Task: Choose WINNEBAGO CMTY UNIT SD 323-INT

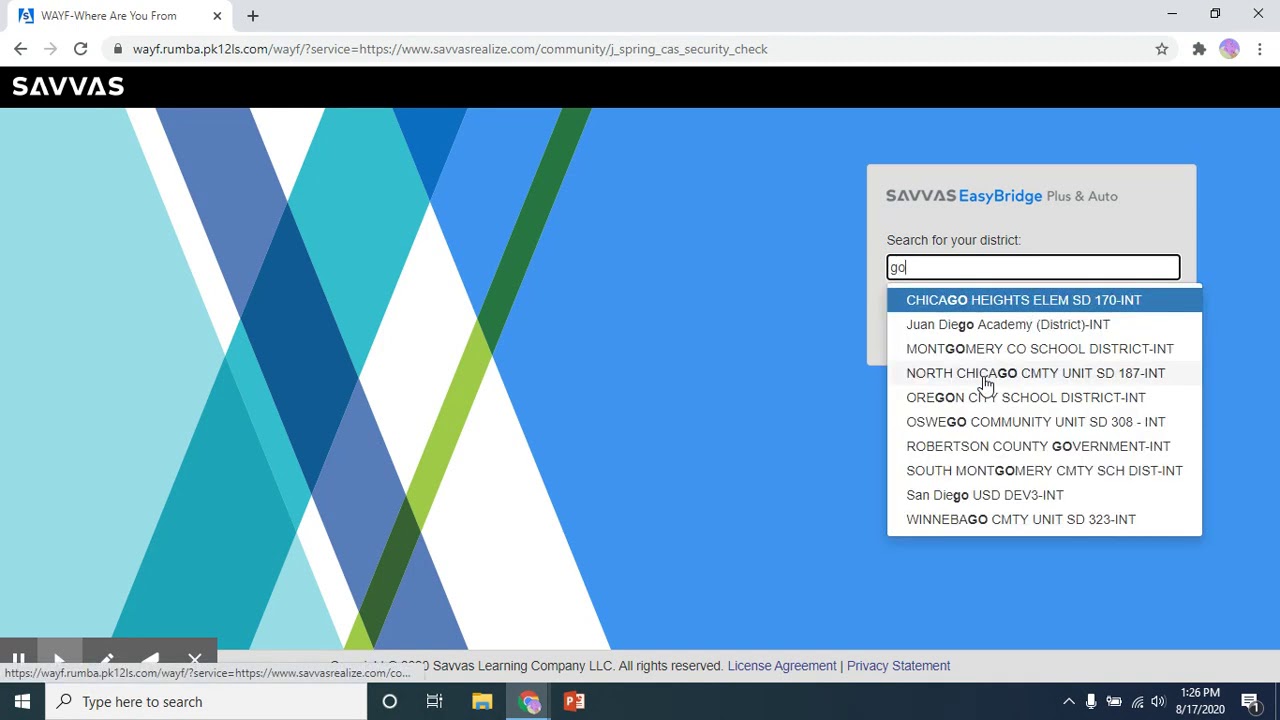Action: coord(1044,519)
